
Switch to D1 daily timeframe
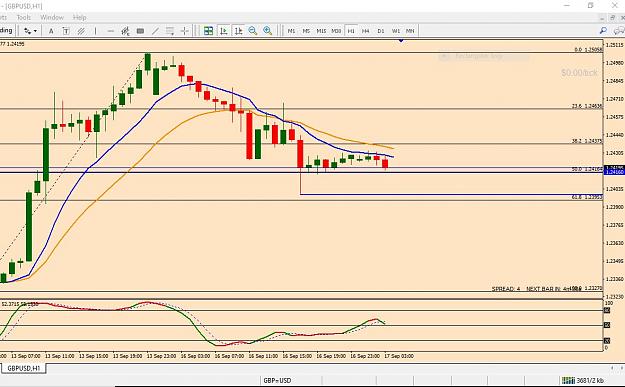(381, 31)
